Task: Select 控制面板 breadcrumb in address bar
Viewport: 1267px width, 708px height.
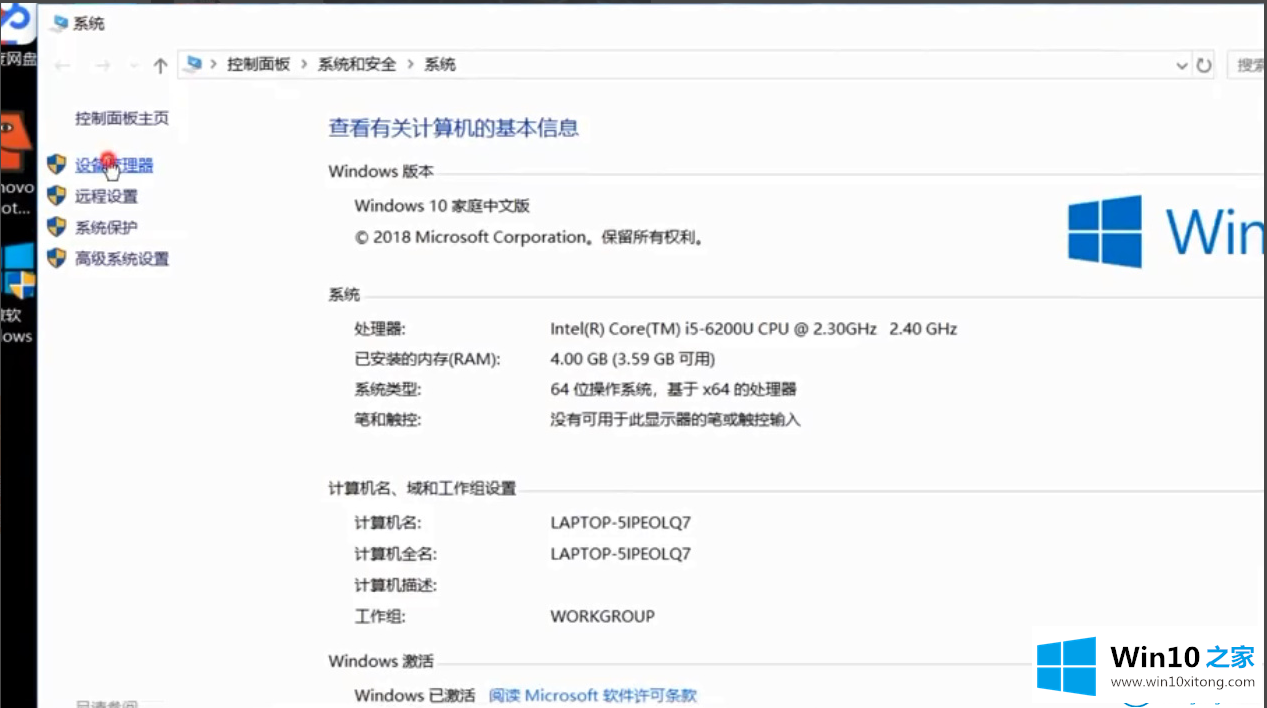Action: coord(258,64)
